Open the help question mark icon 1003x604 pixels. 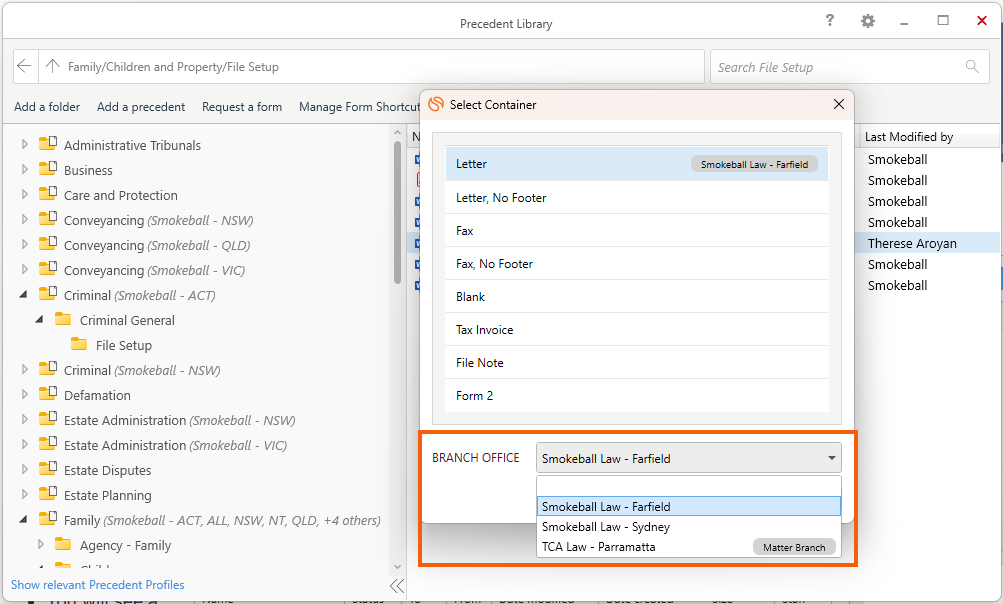830,20
